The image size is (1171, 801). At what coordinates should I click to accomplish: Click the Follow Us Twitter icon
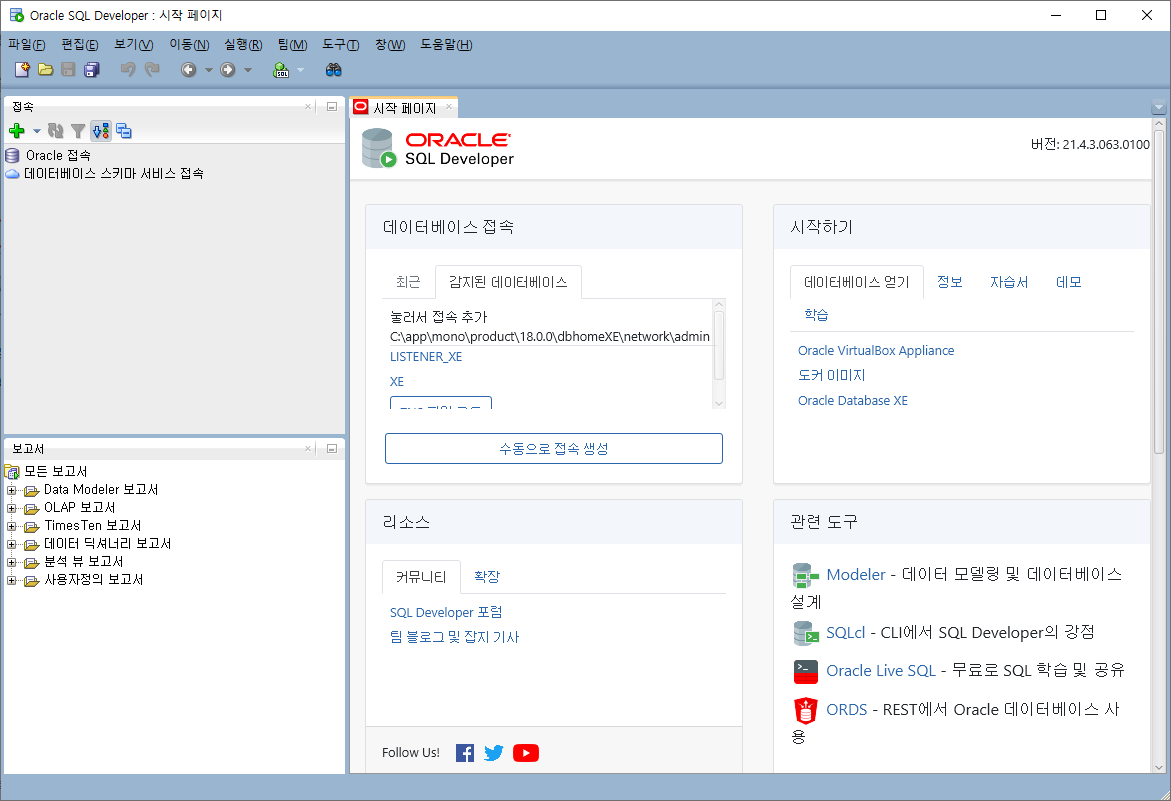tap(494, 752)
